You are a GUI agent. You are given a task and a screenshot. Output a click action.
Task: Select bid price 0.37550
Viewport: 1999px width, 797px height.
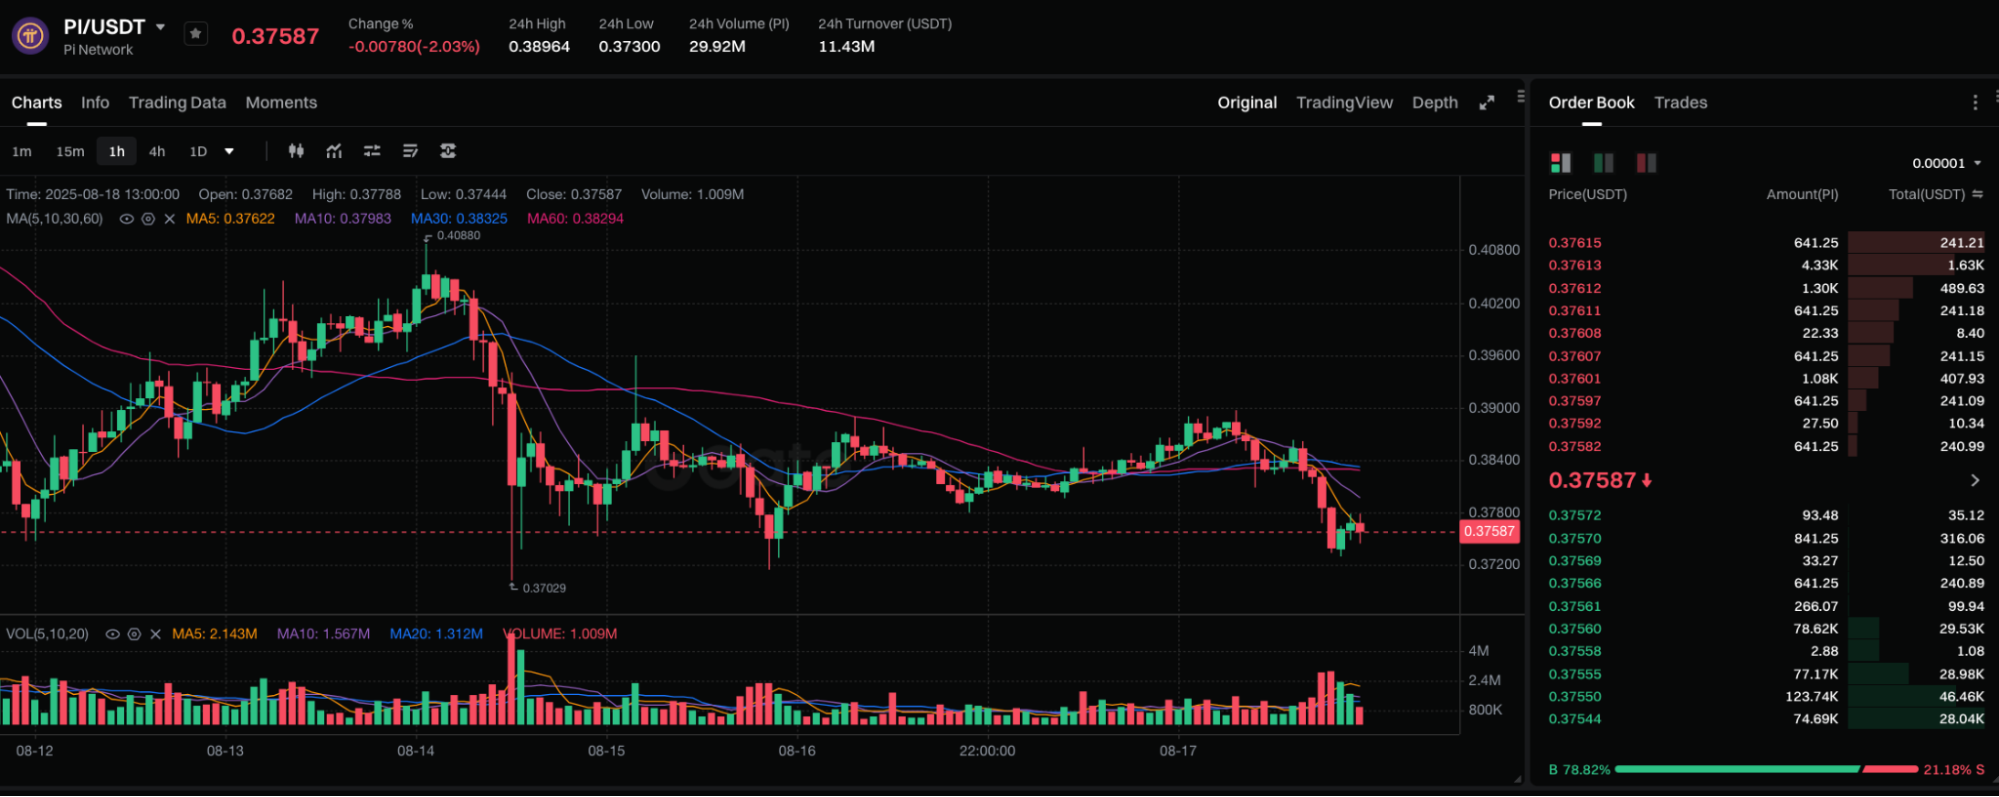tap(1575, 697)
